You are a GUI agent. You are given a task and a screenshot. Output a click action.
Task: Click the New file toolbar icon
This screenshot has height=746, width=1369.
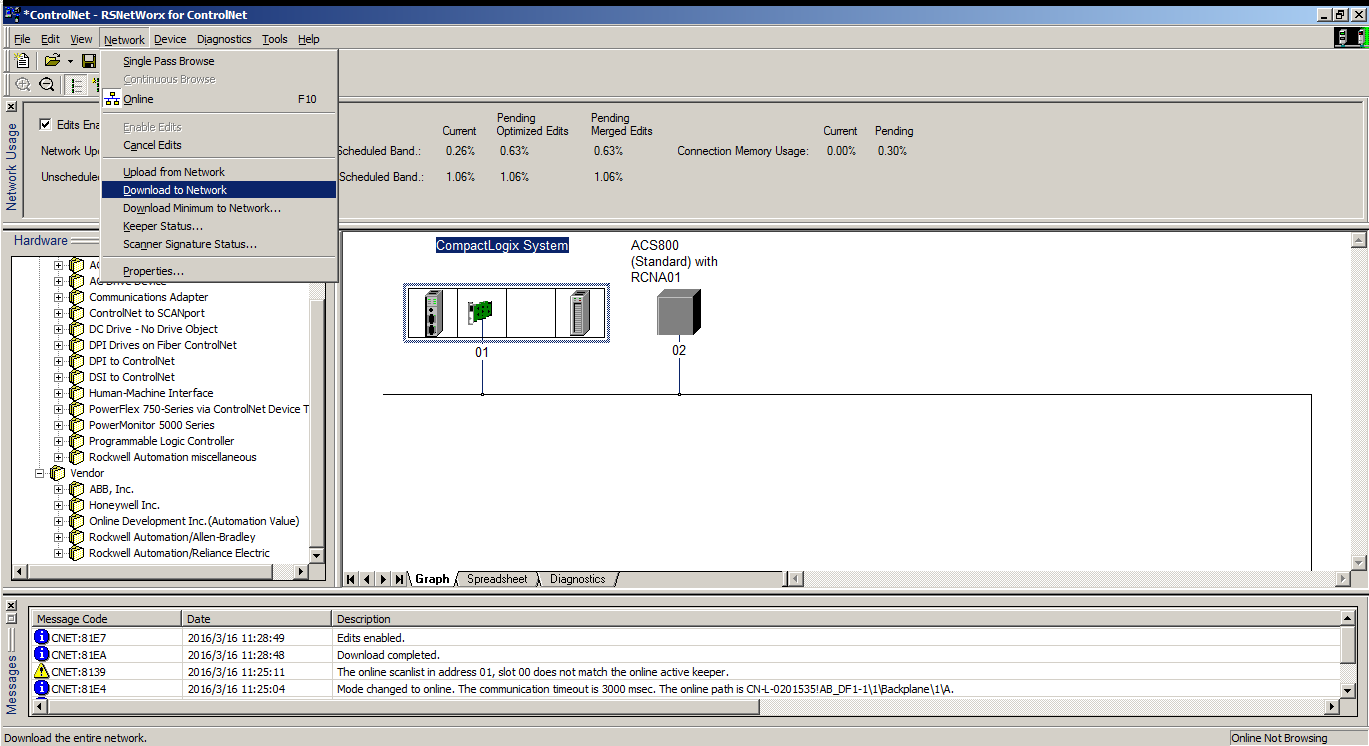(22, 61)
